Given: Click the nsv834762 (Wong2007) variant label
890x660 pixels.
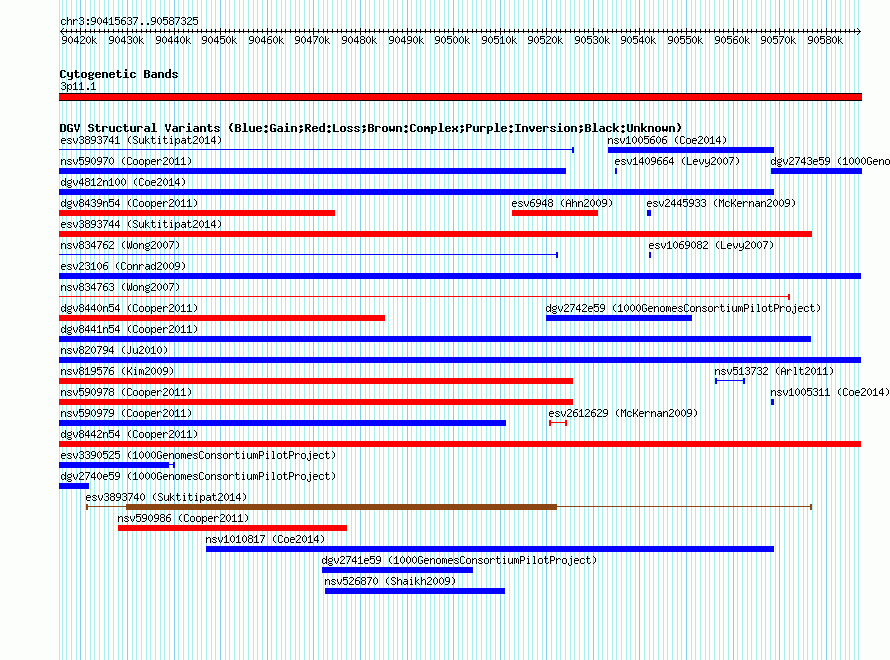Looking at the screenshot, I should pos(120,245).
